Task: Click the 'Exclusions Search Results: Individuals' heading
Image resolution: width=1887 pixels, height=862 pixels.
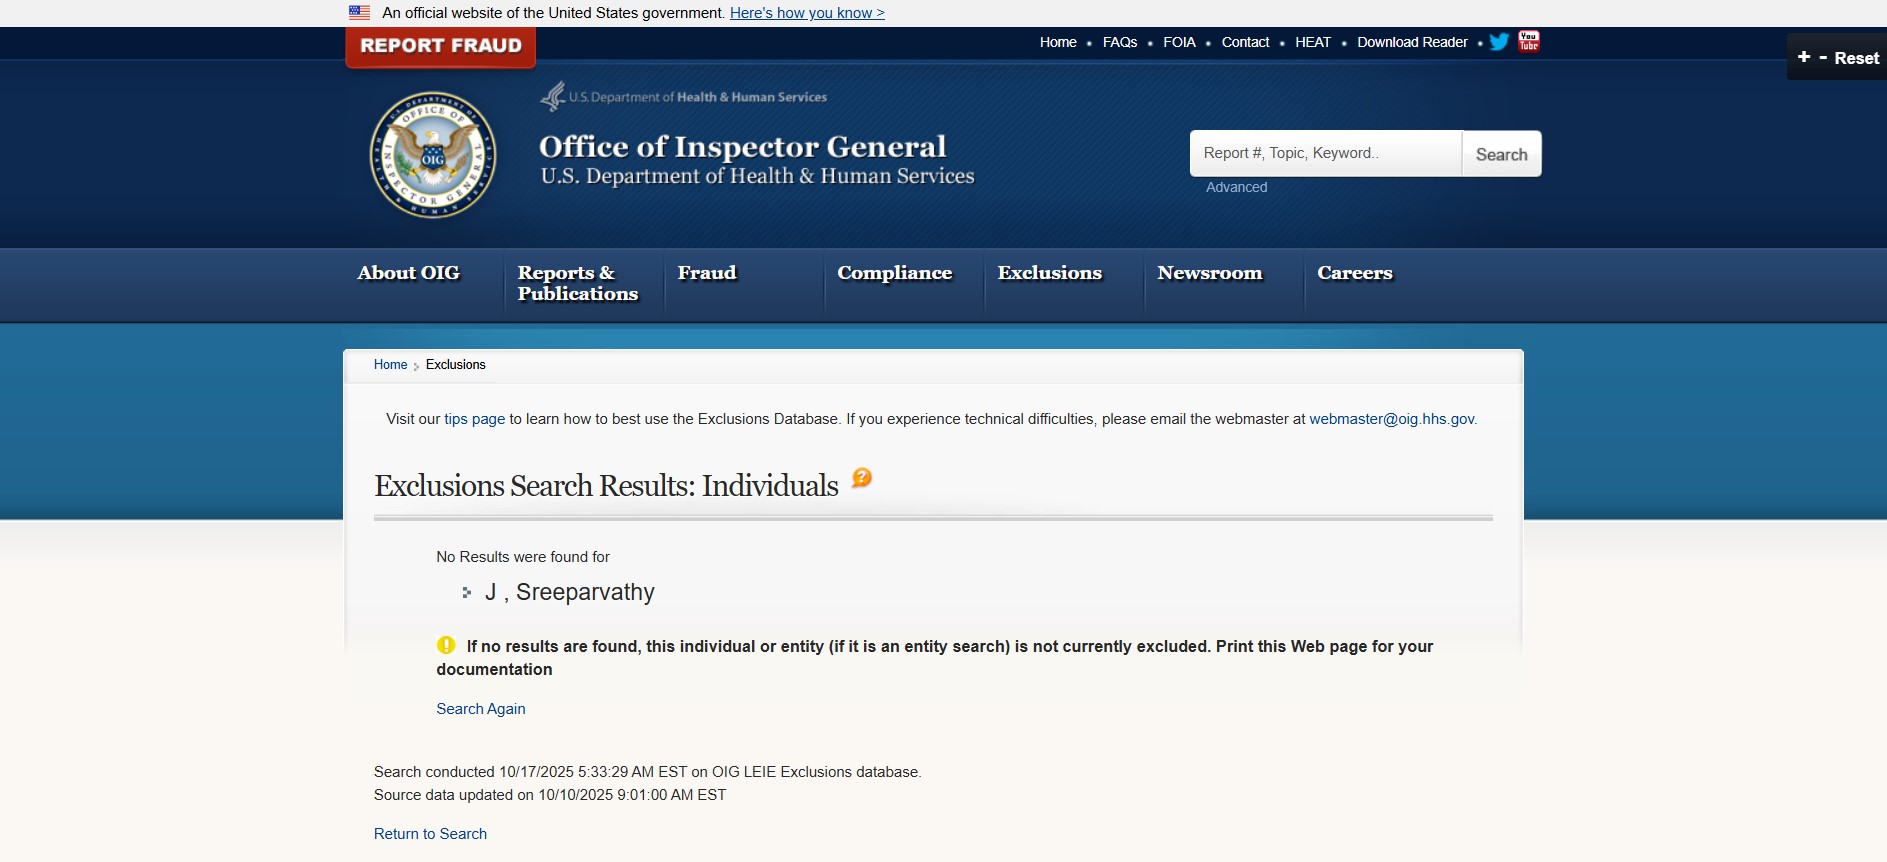Action: tap(606, 486)
